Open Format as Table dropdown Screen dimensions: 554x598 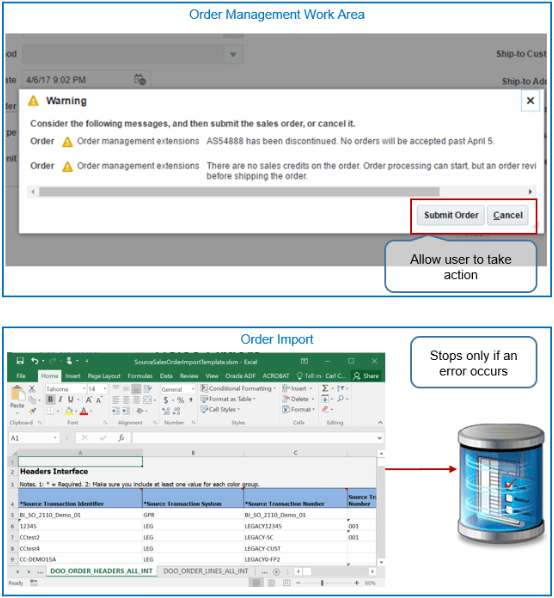click(x=228, y=399)
